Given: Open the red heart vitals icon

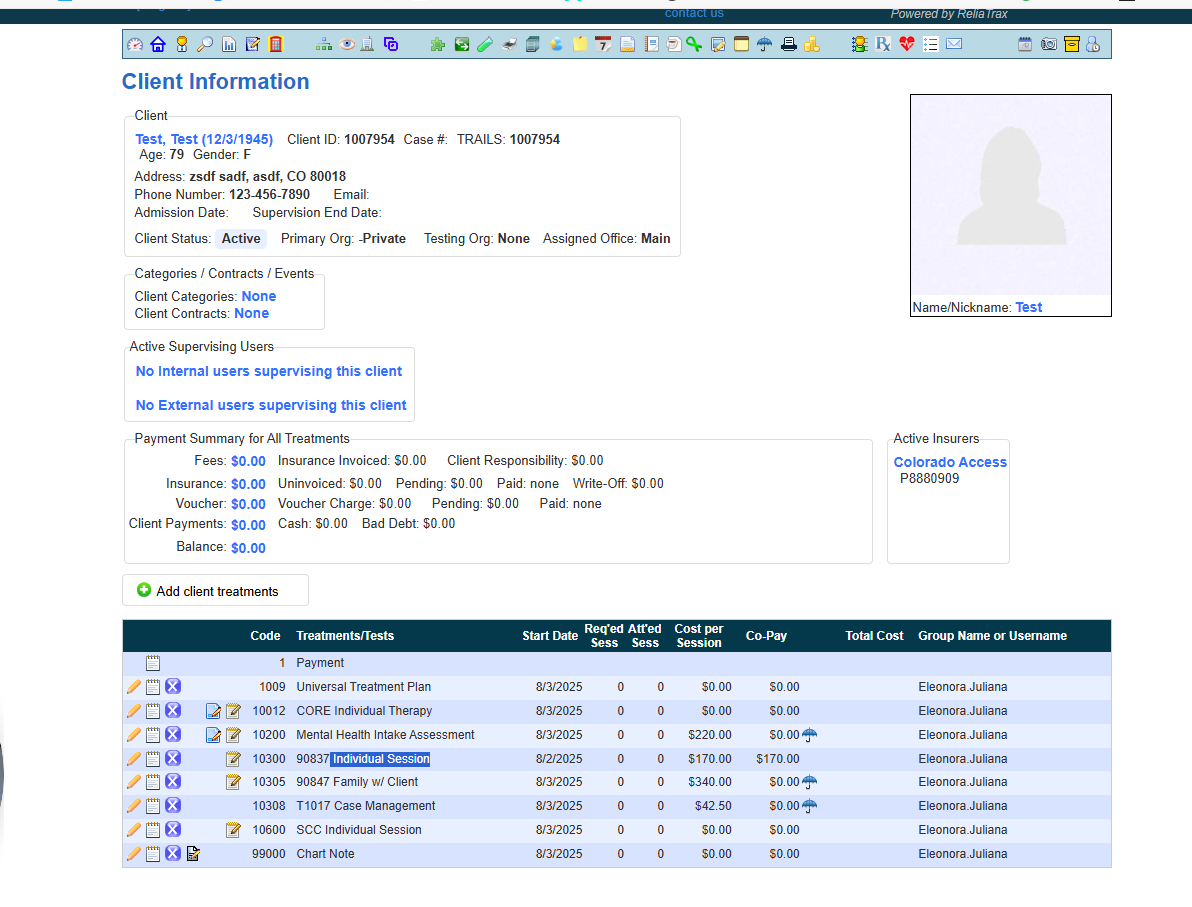Looking at the screenshot, I should coord(907,44).
